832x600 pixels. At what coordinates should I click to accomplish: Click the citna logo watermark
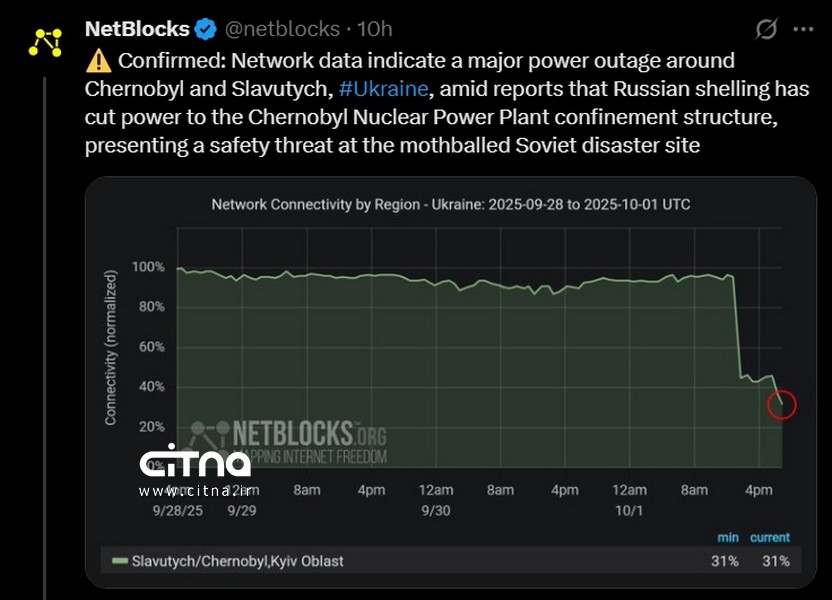click(194, 463)
